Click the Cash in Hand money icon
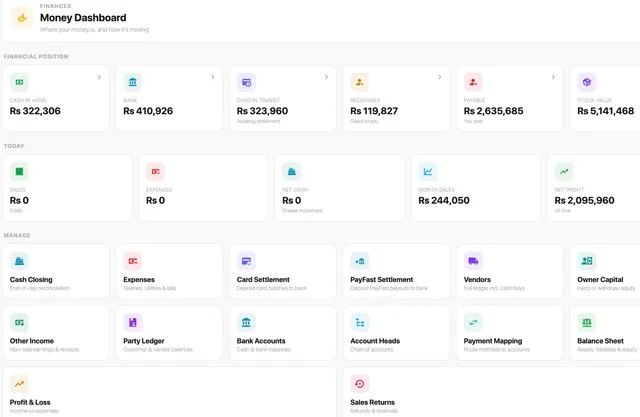Screen dimensions: 640x417 [x=19, y=82]
